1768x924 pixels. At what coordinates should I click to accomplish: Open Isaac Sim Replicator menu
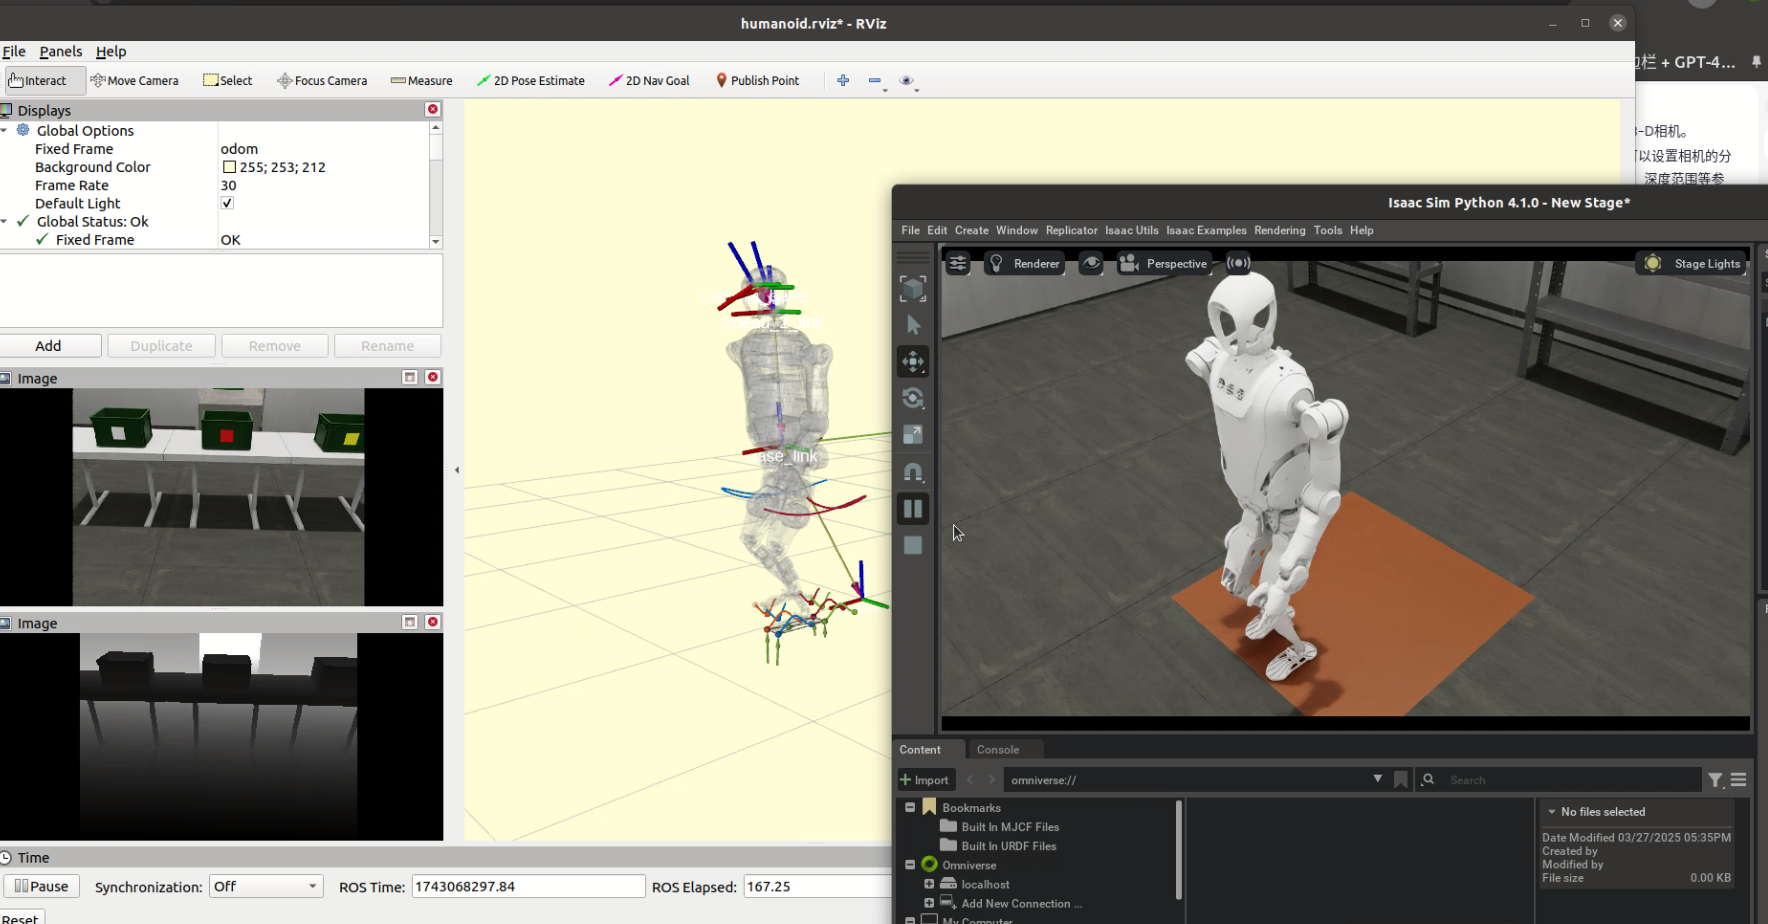1071,230
